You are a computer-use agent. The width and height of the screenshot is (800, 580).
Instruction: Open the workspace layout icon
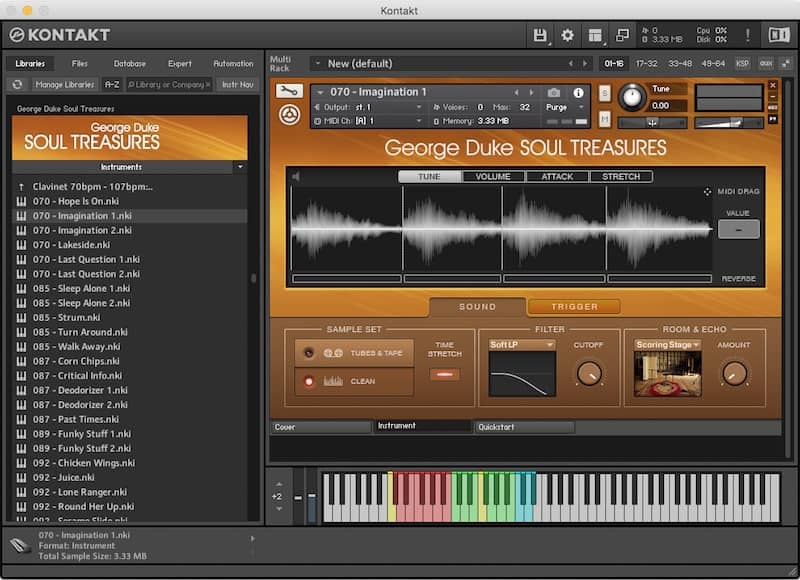click(594, 35)
